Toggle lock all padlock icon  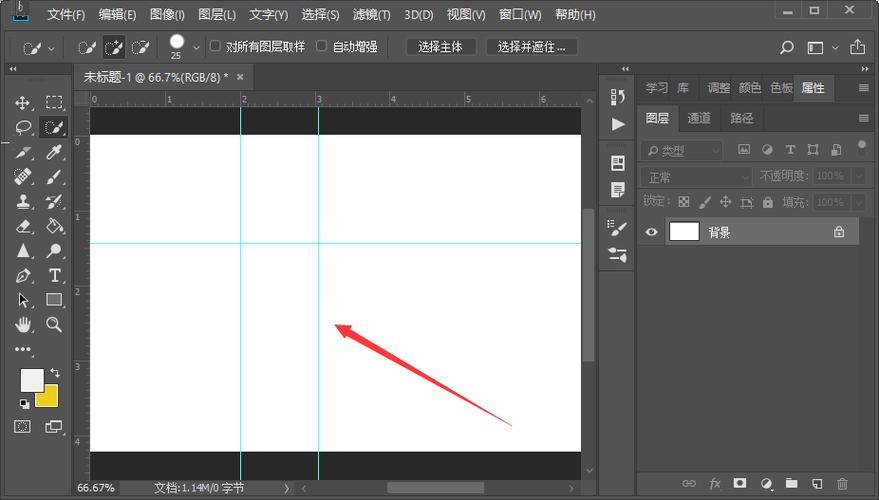point(767,202)
